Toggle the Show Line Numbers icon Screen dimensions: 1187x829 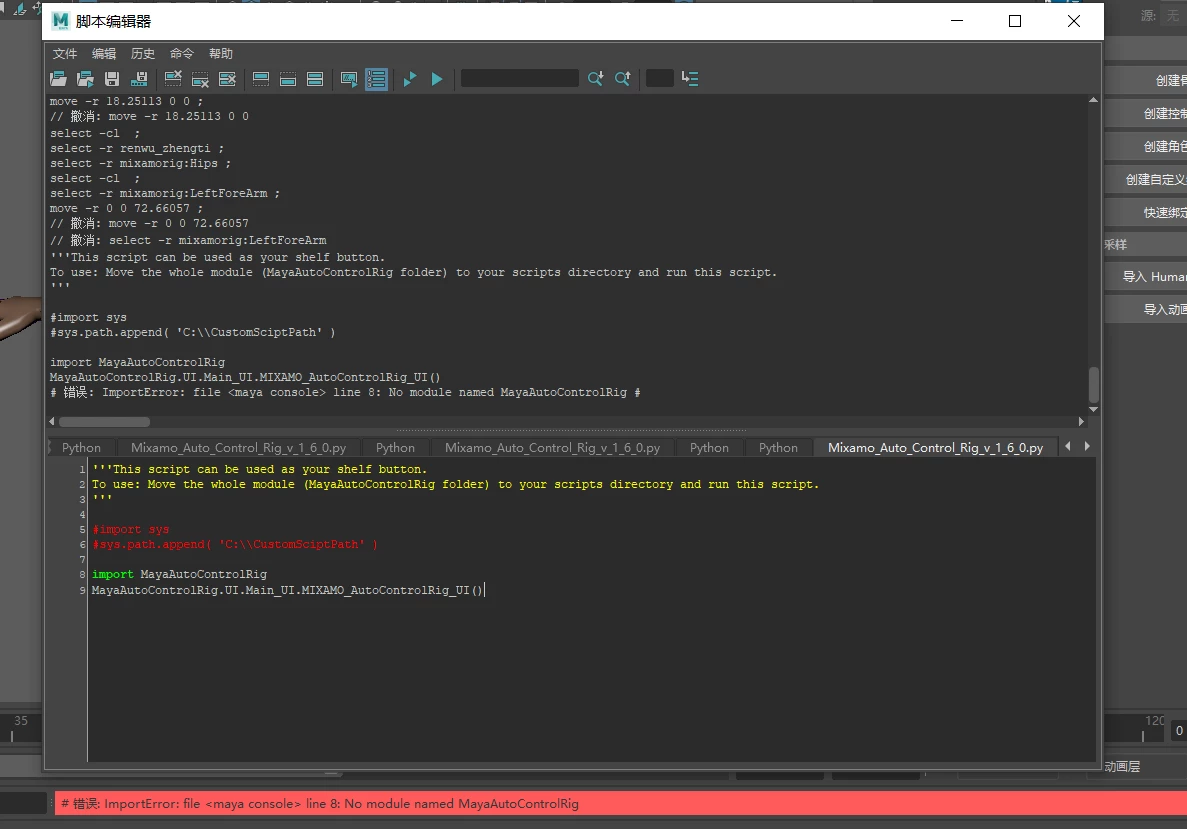click(x=376, y=78)
